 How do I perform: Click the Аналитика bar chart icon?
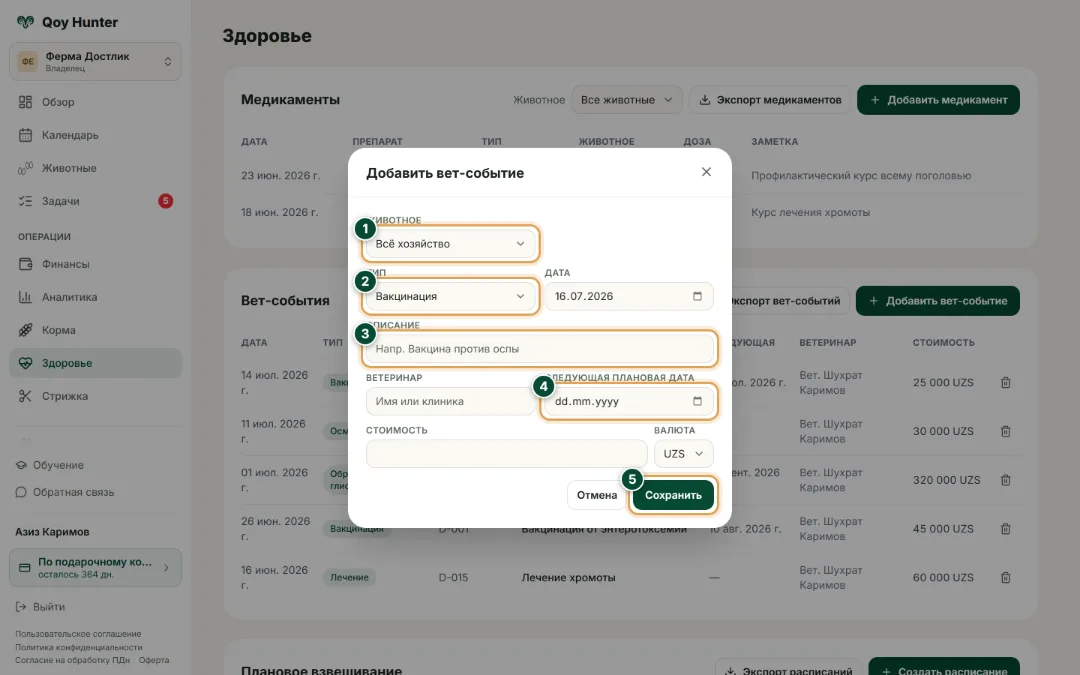coord(25,297)
